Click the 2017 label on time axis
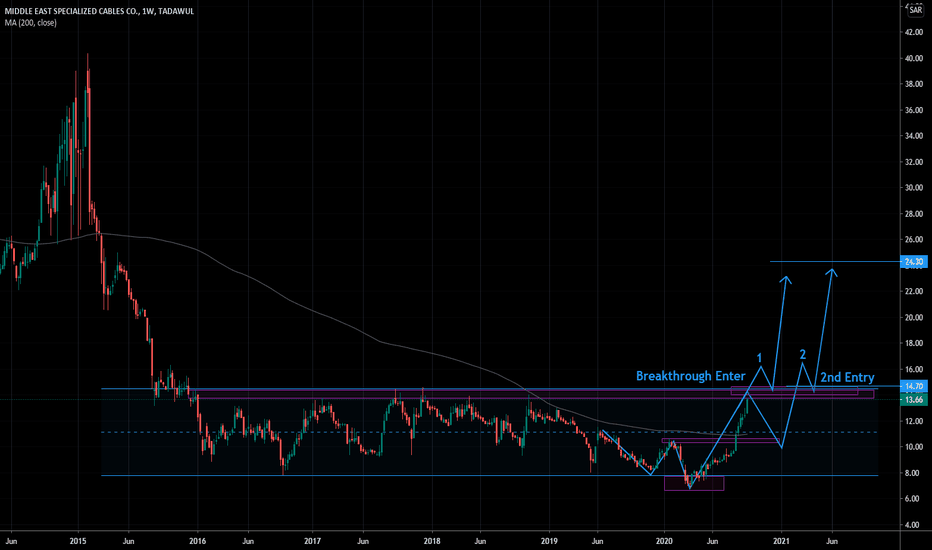 click(313, 541)
